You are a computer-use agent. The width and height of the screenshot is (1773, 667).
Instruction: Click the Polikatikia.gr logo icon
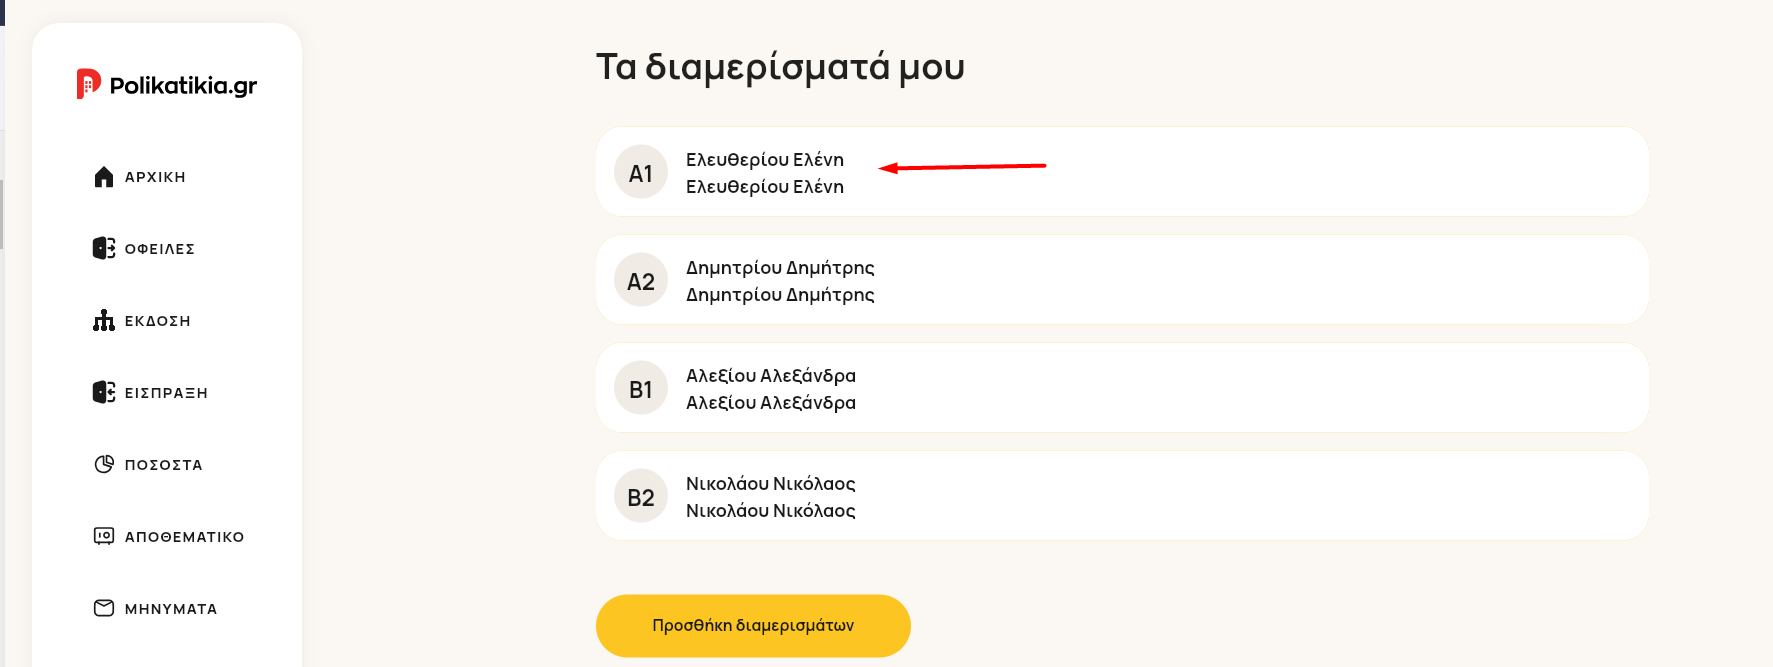tap(89, 84)
